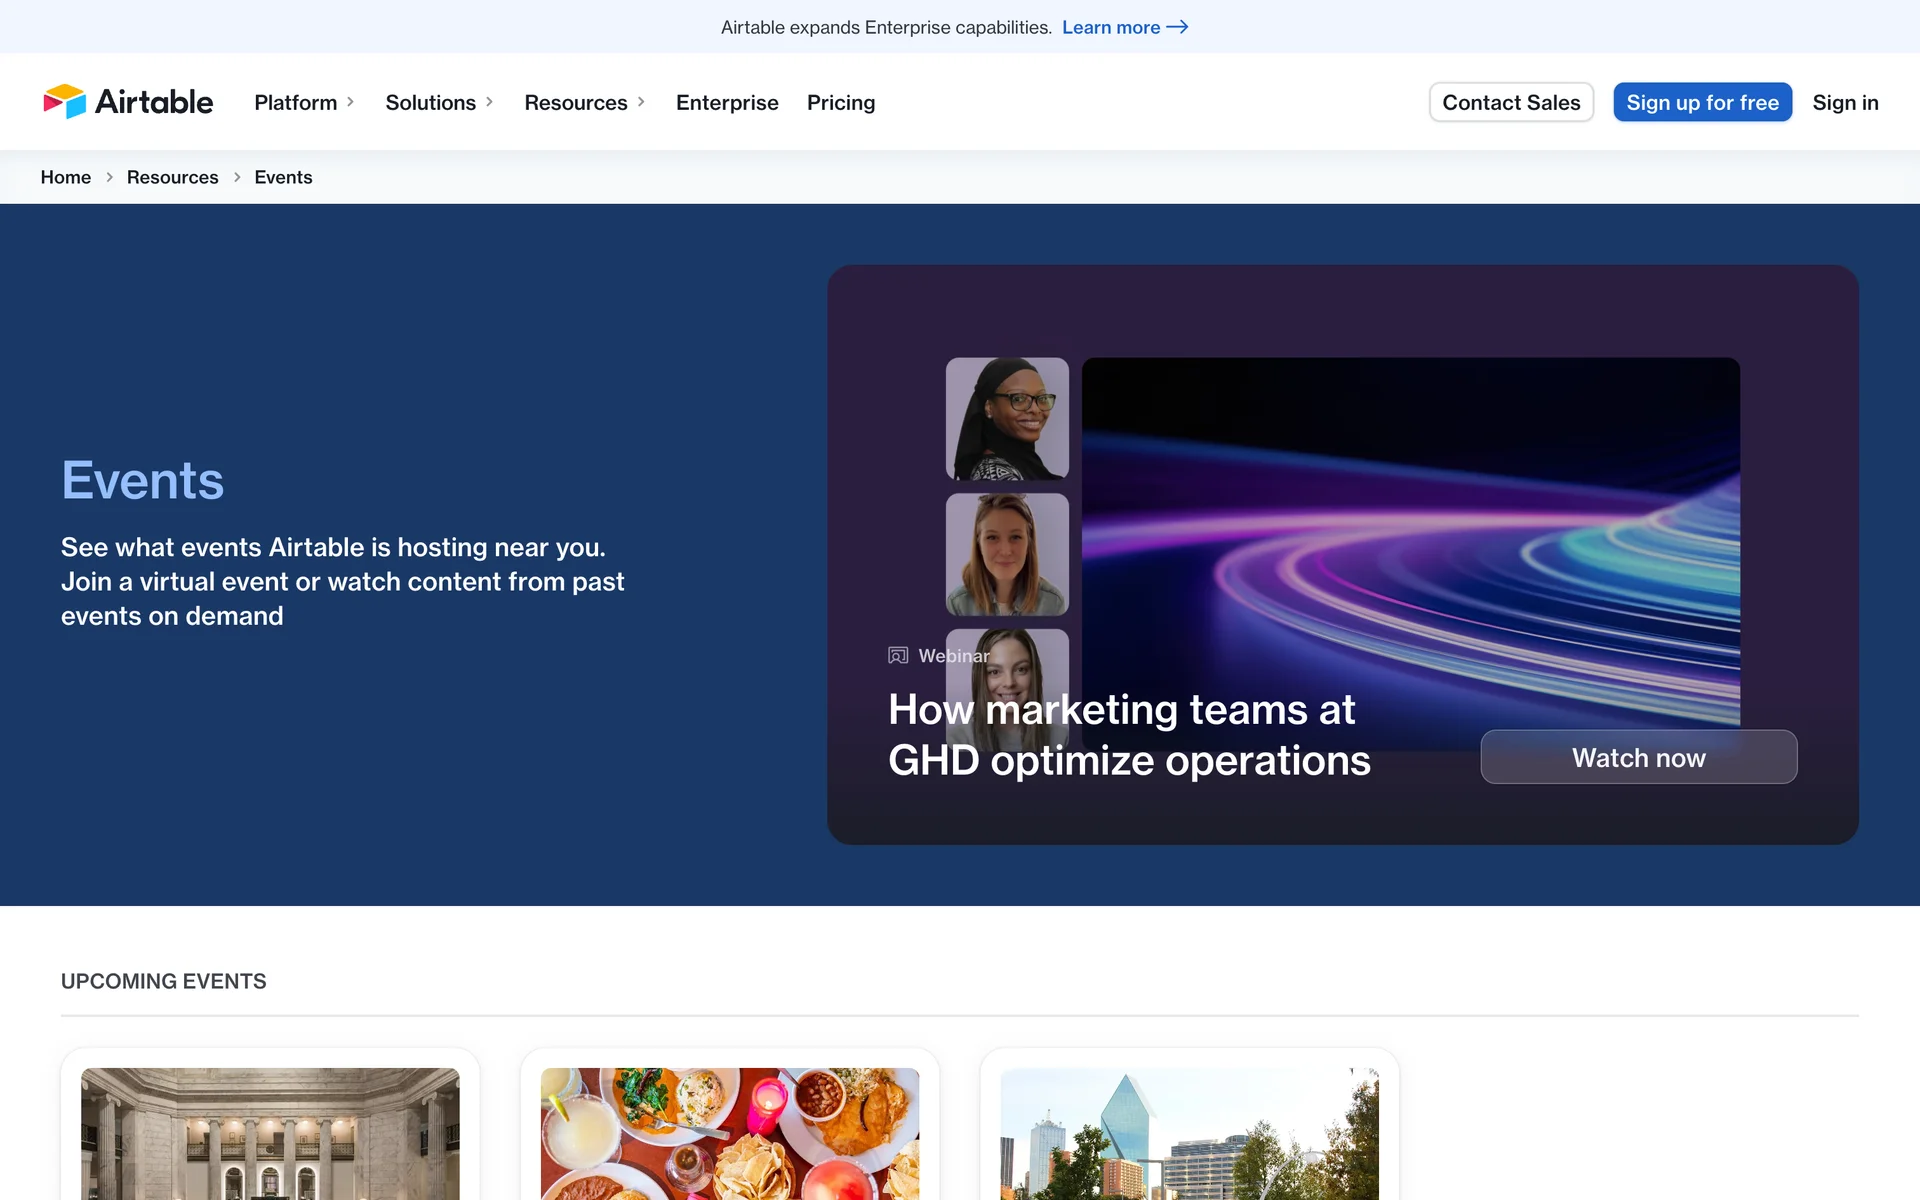Click the Airtable logo icon

(x=65, y=101)
